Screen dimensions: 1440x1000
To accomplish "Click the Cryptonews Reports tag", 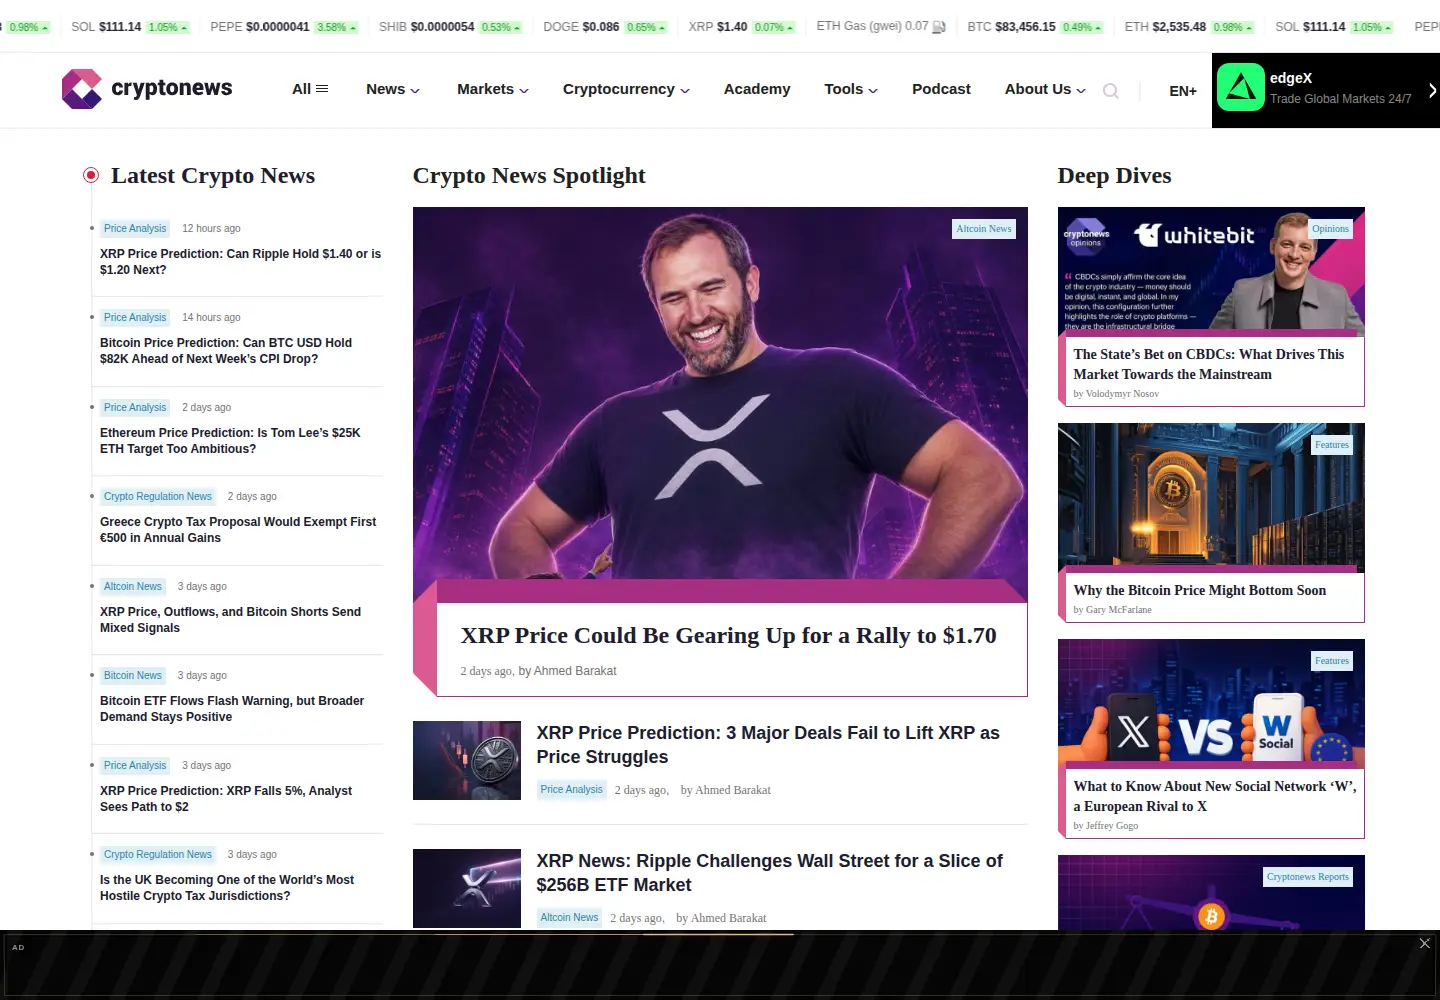I will [1308, 877].
